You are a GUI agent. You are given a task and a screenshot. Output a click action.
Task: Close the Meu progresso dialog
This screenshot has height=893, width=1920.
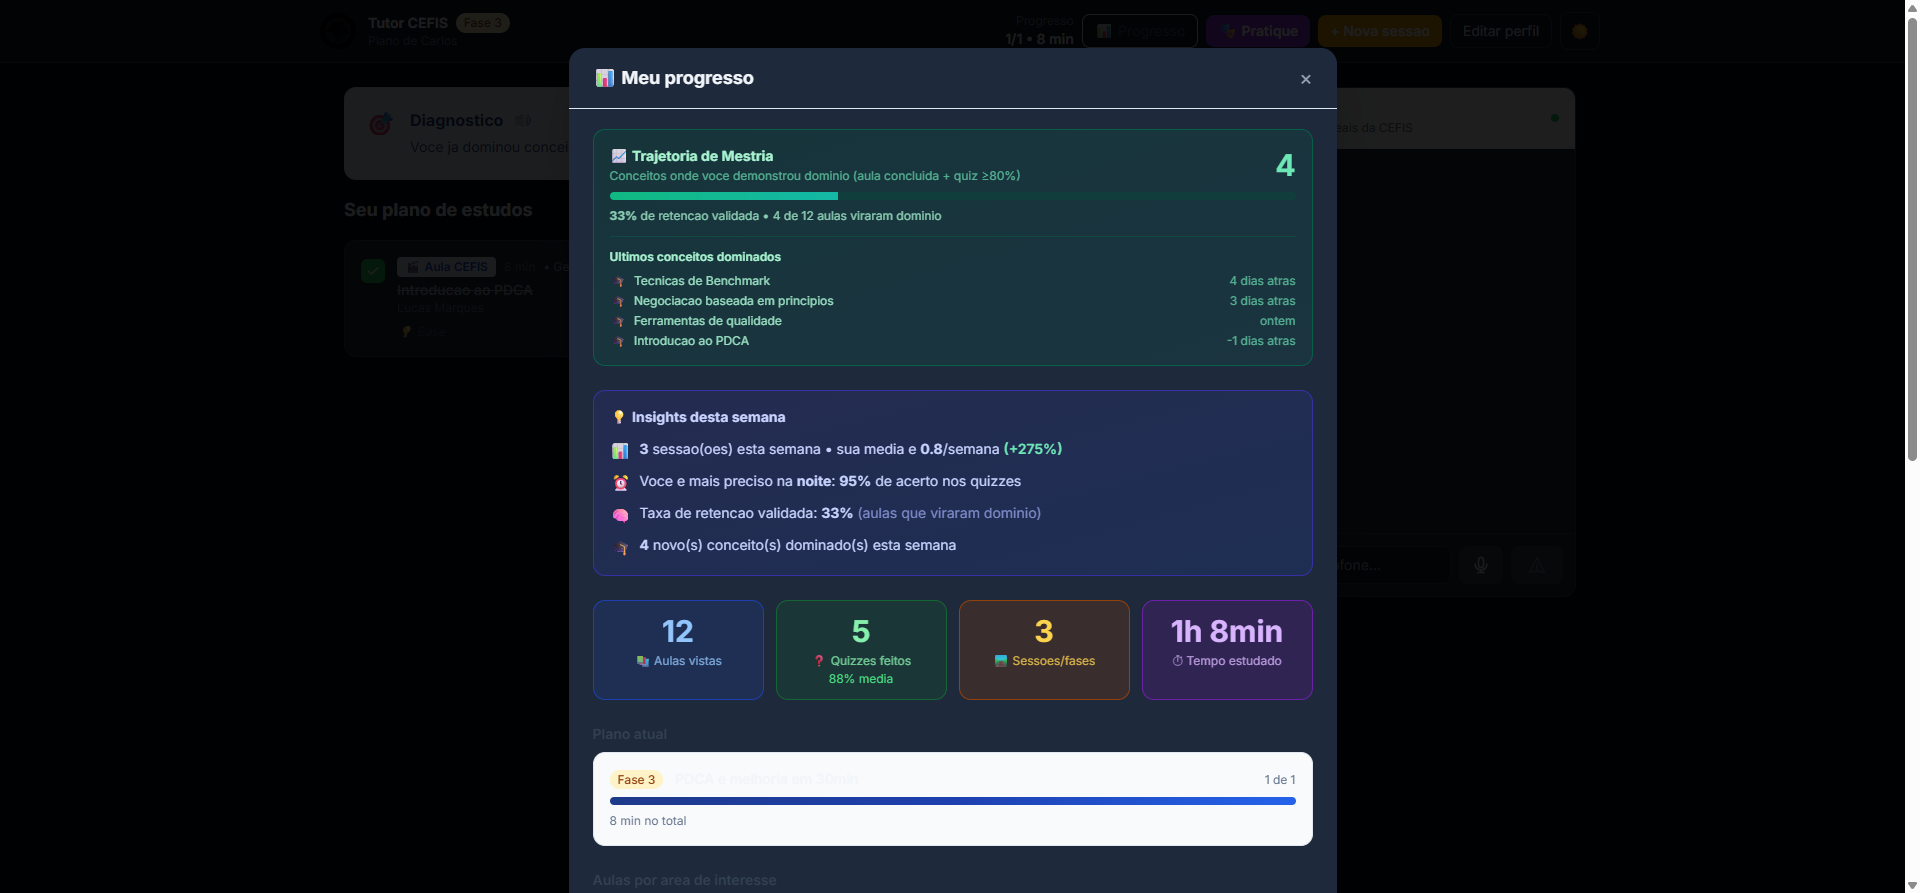1305,79
